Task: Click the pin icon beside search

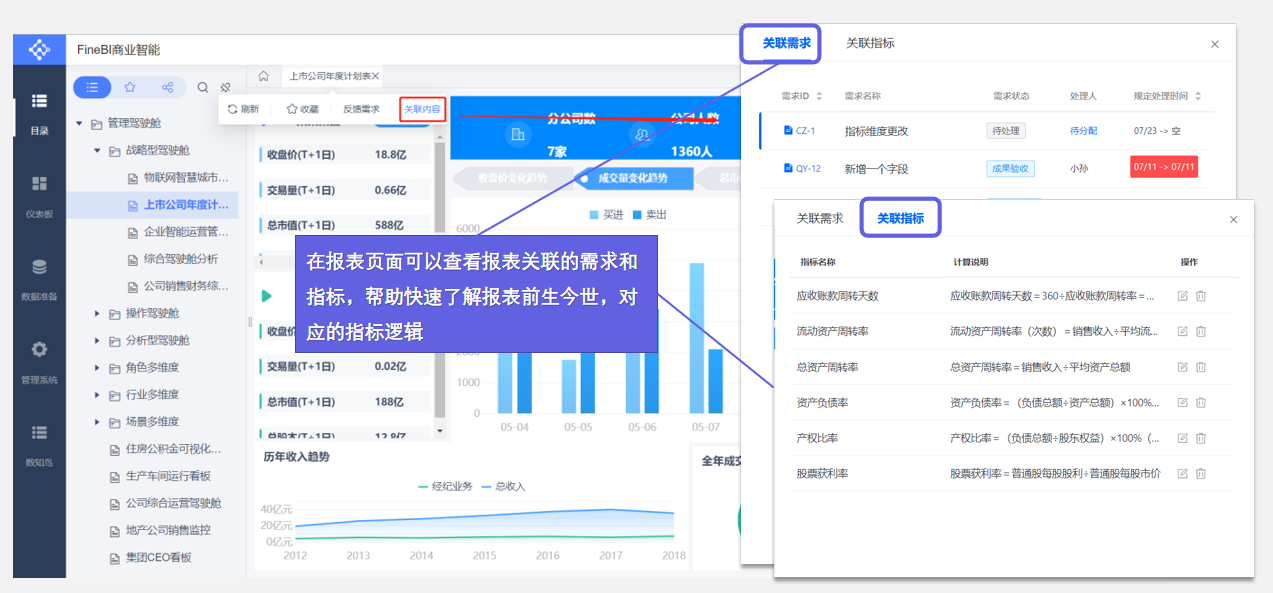Action: click(226, 87)
